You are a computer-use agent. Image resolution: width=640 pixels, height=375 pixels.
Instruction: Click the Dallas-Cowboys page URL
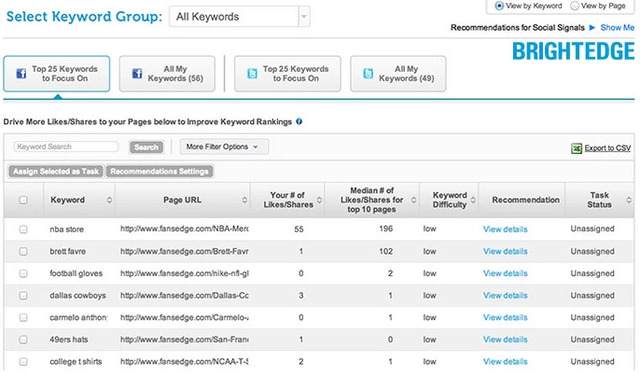(x=184, y=295)
